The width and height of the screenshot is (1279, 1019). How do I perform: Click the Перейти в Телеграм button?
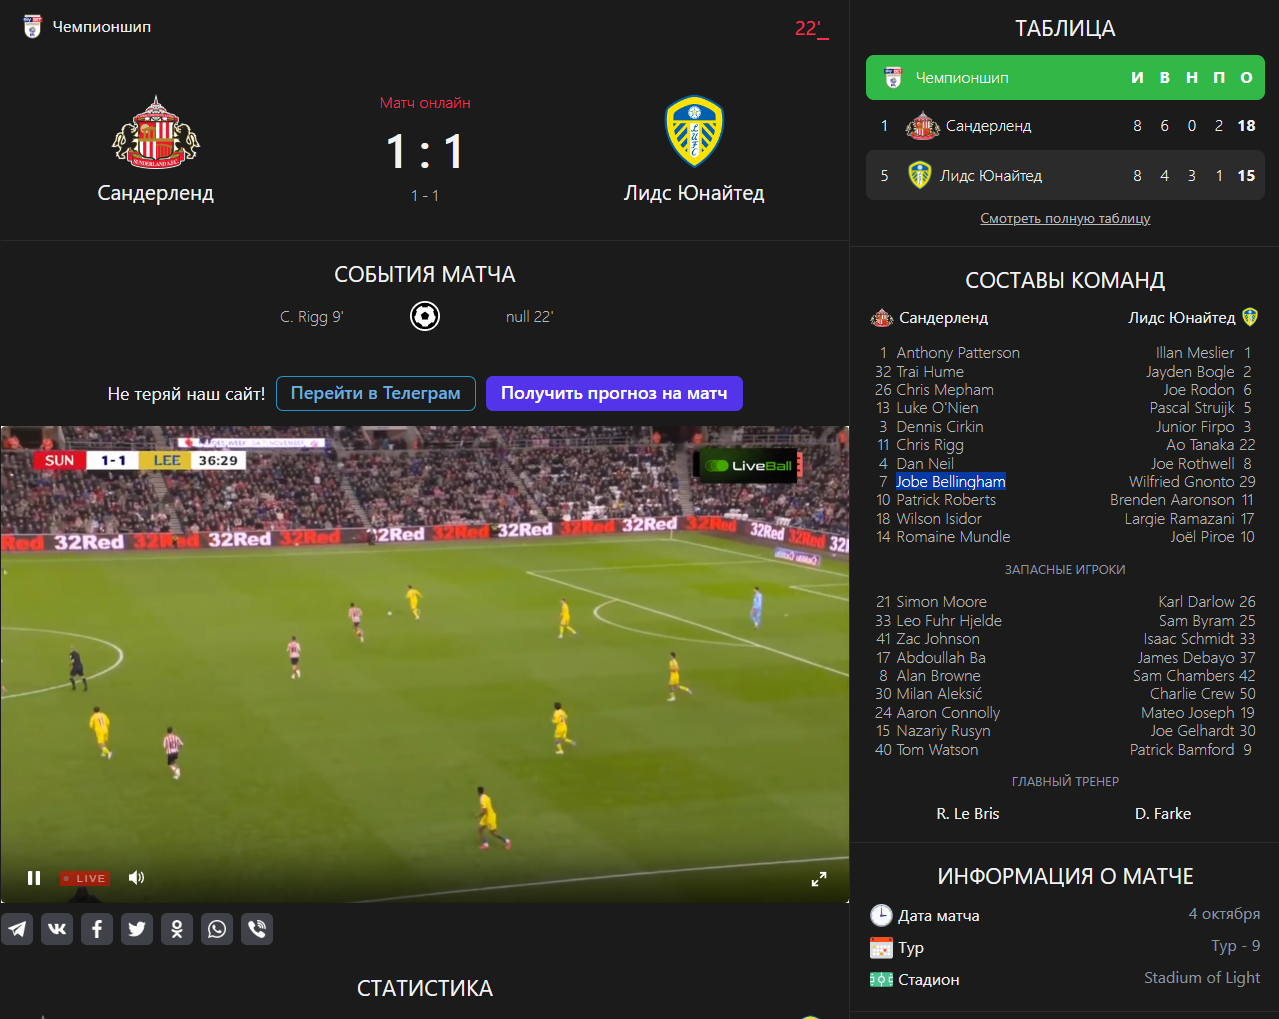(376, 393)
